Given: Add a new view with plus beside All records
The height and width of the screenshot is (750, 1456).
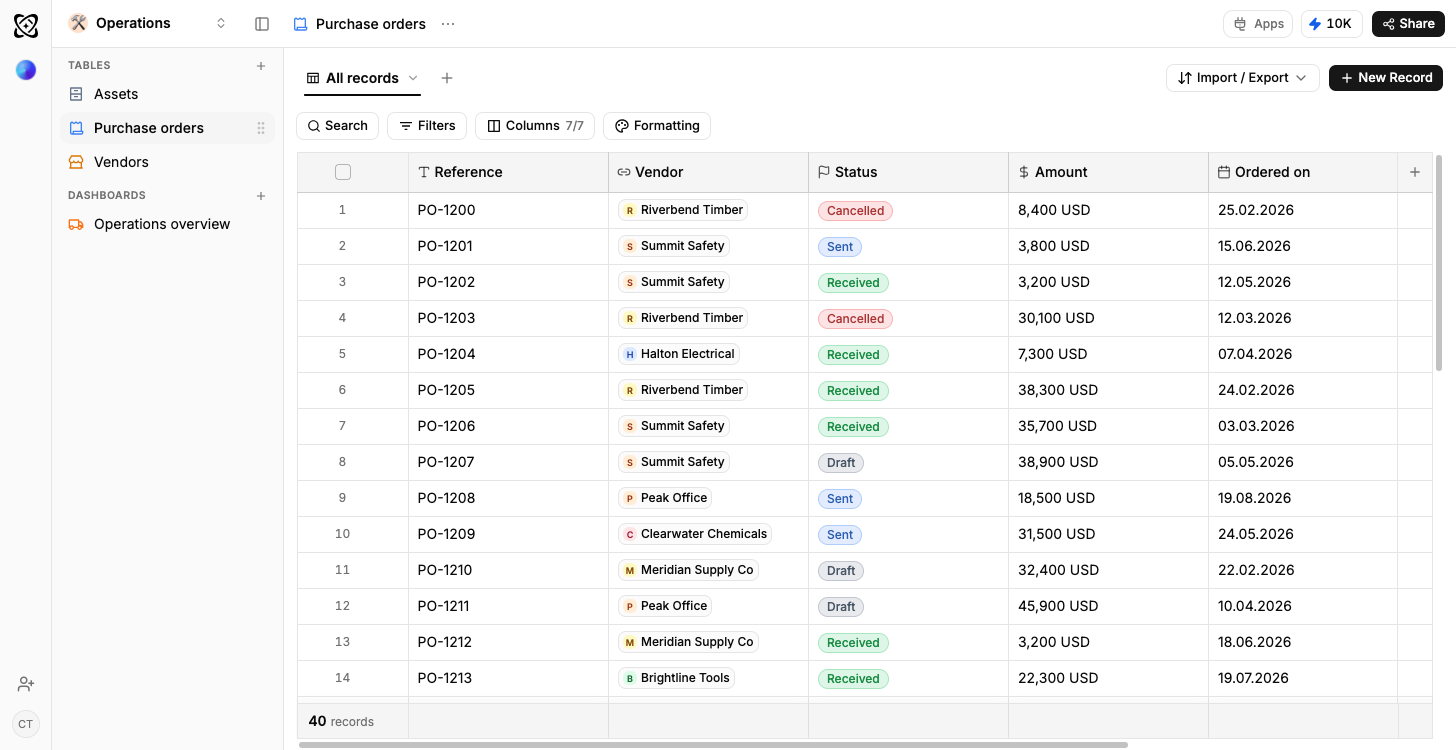Looking at the screenshot, I should (447, 78).
